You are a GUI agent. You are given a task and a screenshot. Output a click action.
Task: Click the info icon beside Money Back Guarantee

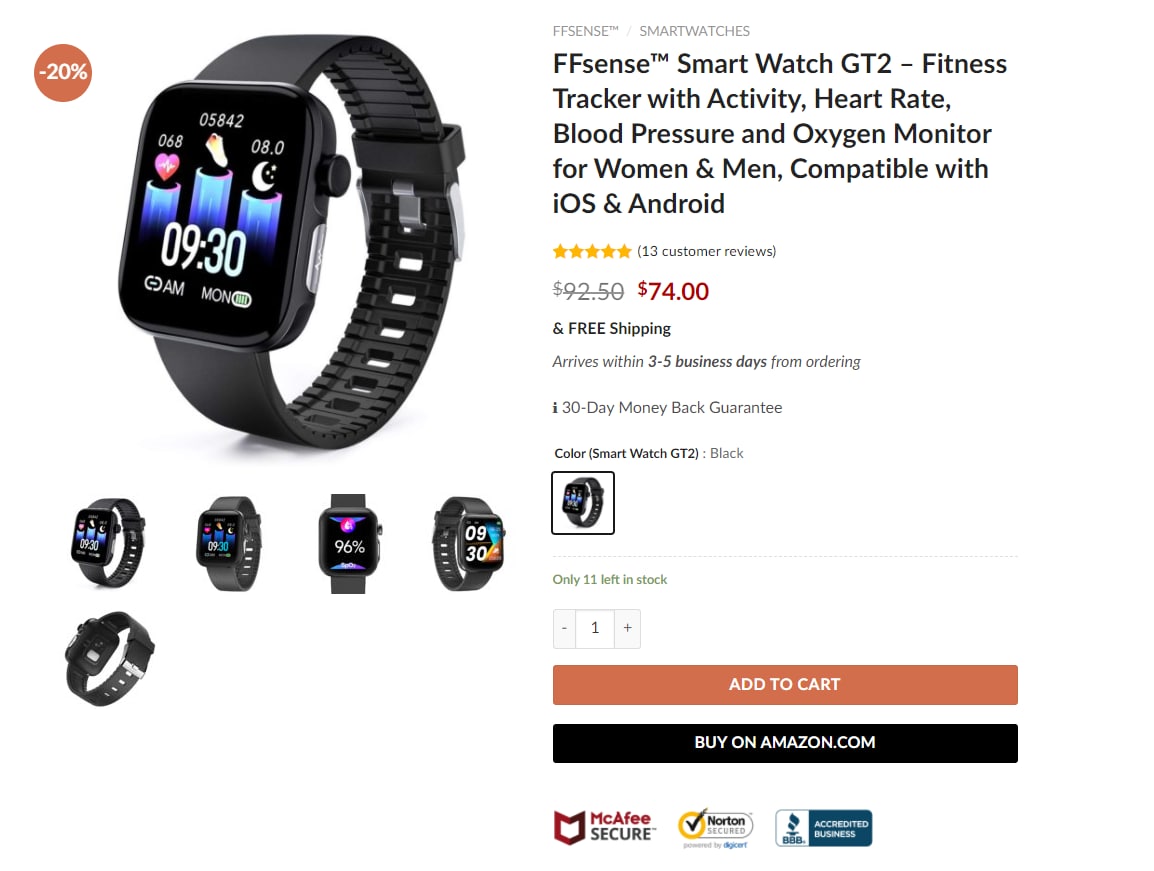click(555, 408)
